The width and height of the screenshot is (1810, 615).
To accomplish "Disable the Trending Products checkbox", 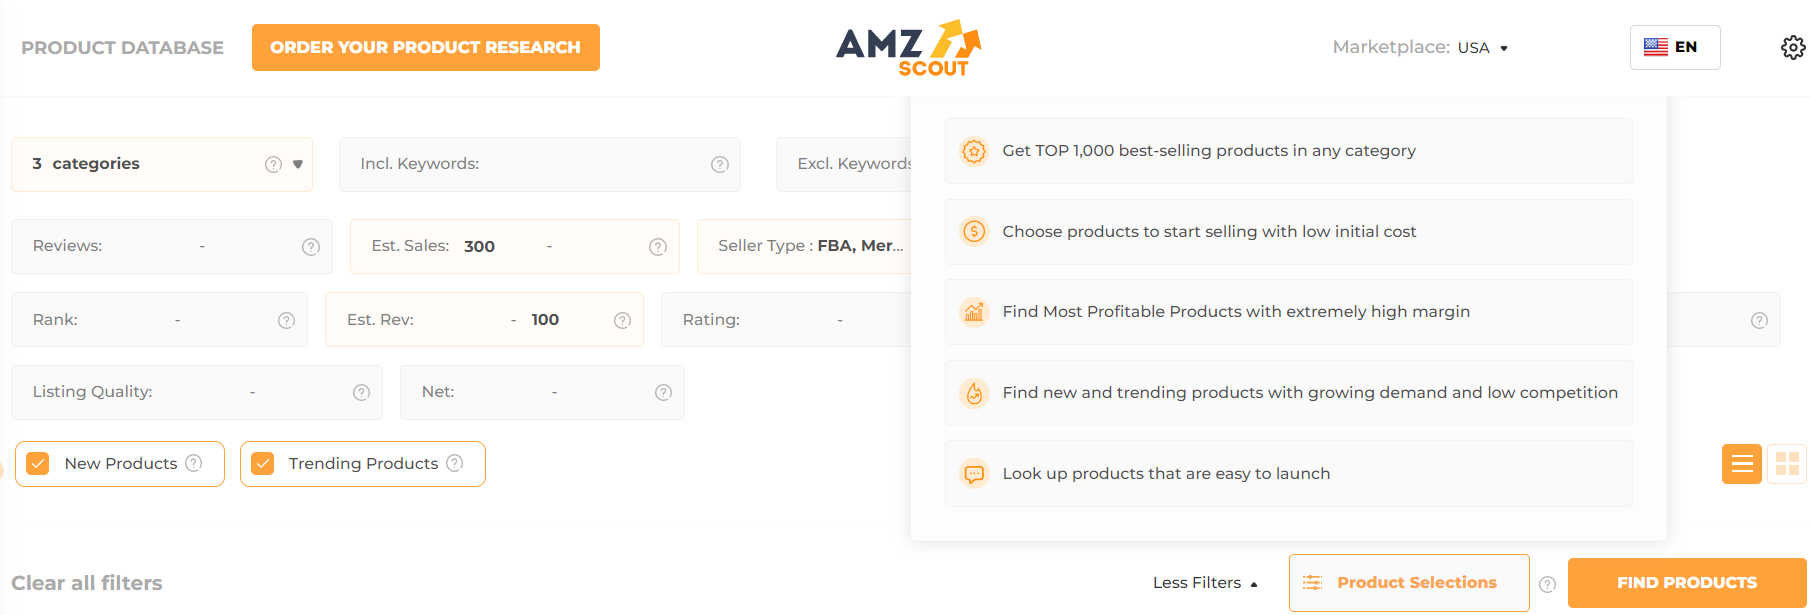I will [x=264, y=463].
